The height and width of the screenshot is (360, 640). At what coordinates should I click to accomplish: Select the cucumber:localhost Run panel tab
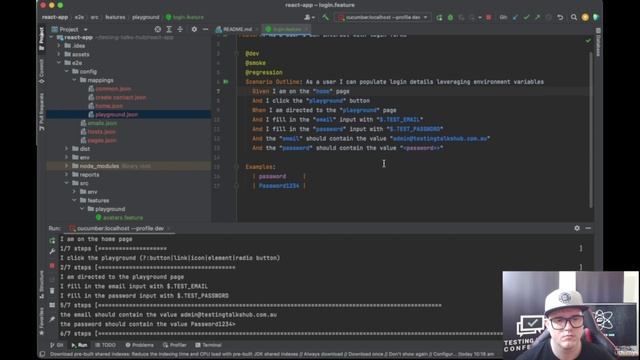click(x=119, y=229)
